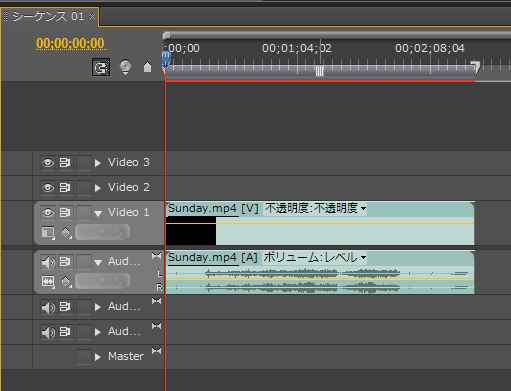Go to previous keyframe on Video 1
Viewport: 511px width, 391px height.
[x=86, y=232]
